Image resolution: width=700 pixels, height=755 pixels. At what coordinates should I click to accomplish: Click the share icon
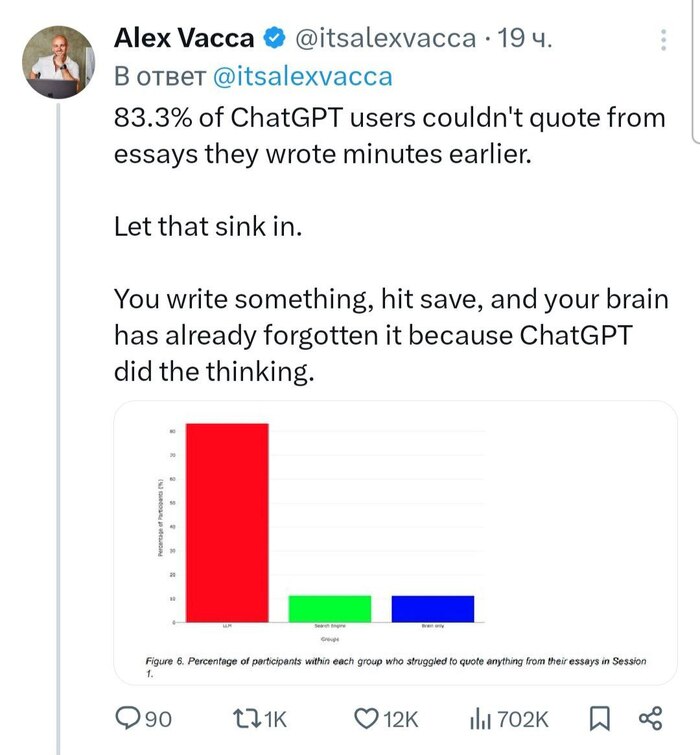tap(650, 717)
